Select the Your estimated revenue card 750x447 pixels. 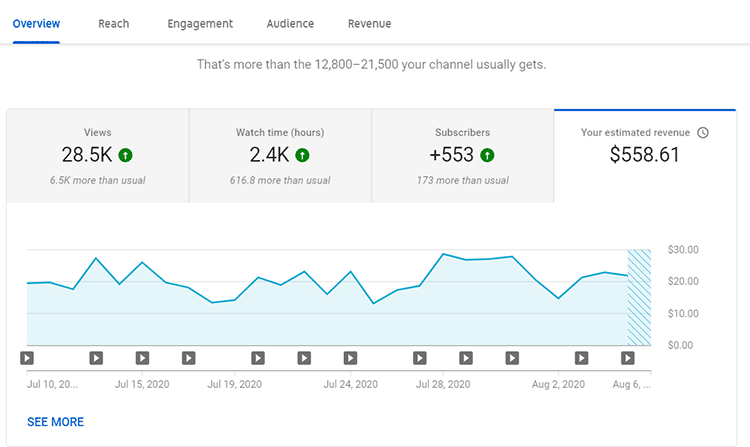[x=644, y=156]
